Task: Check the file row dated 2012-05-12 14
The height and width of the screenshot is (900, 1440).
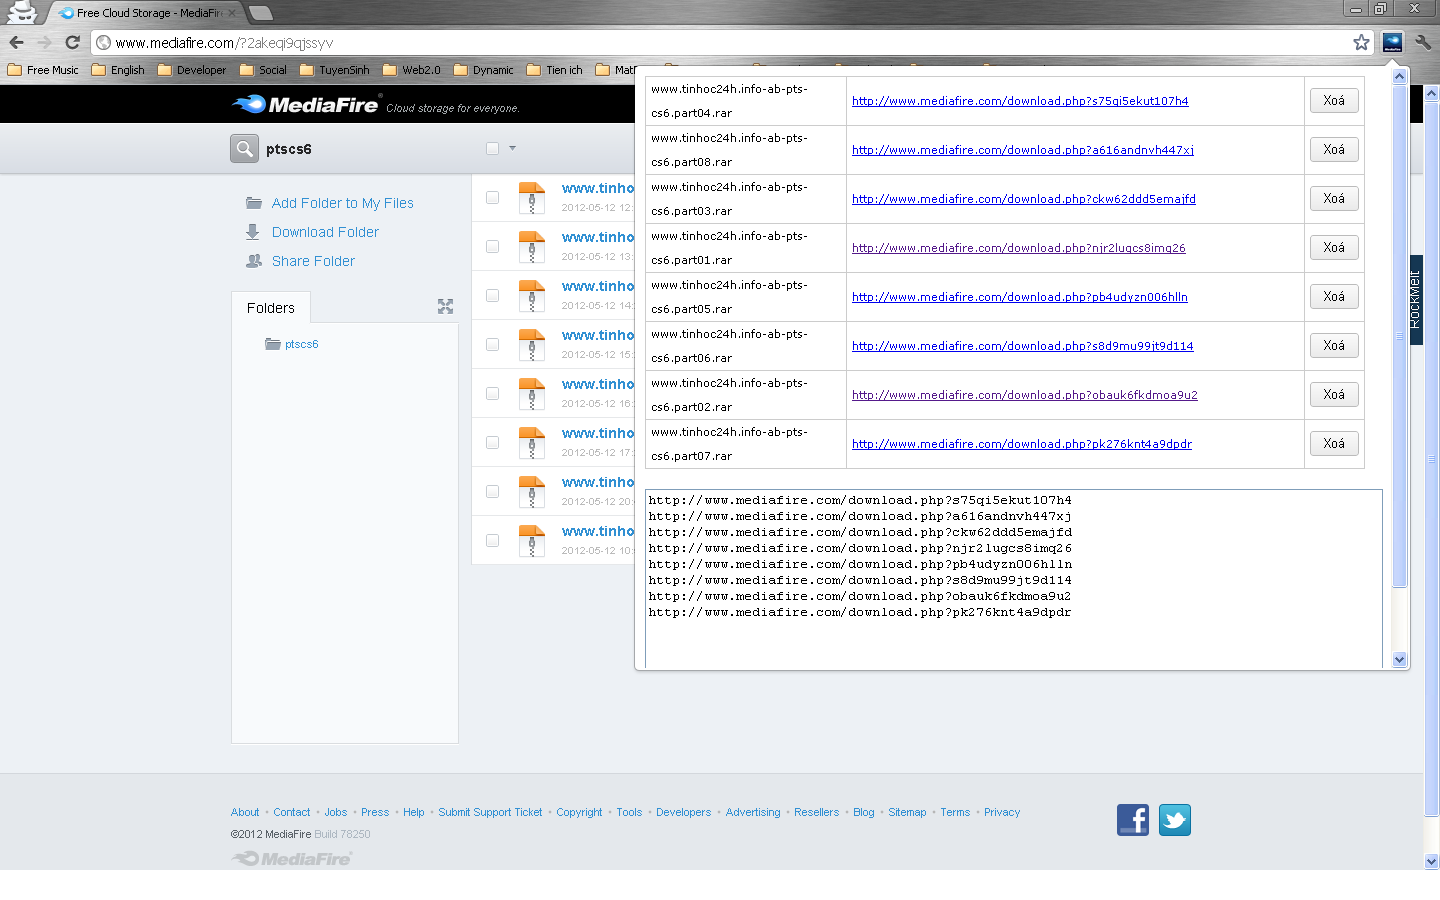Action: pos(492,295)
